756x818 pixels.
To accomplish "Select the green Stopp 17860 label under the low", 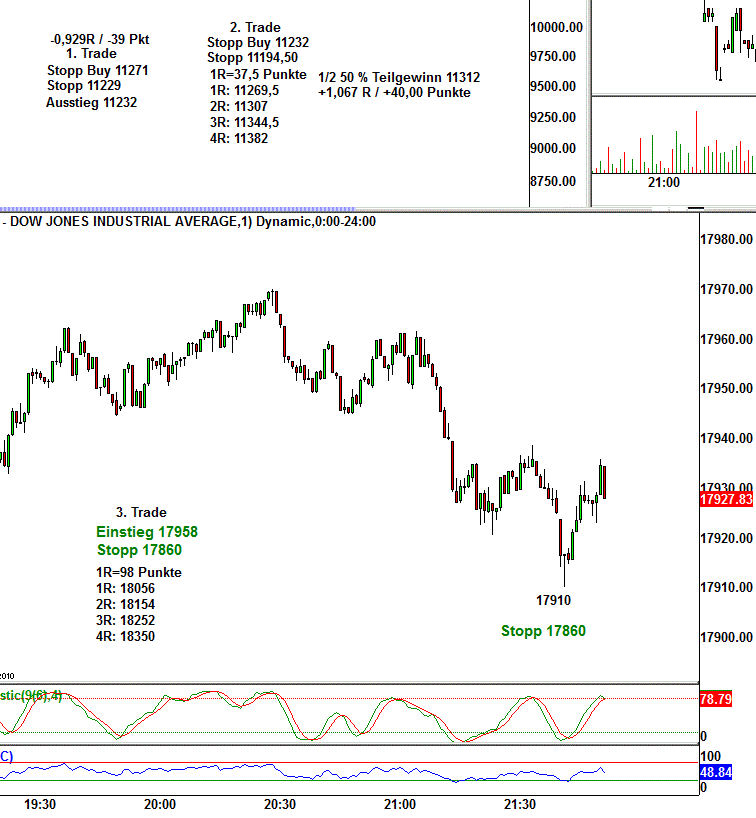I will [x=543, y=631].
